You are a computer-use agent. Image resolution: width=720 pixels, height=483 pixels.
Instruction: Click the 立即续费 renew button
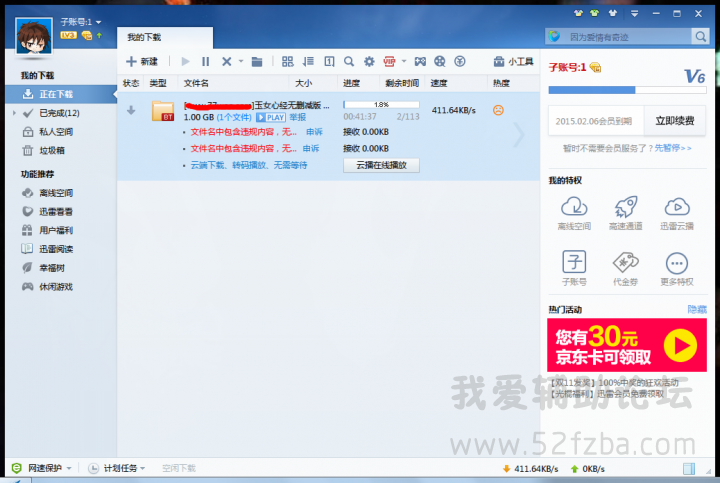pos(675,121)
